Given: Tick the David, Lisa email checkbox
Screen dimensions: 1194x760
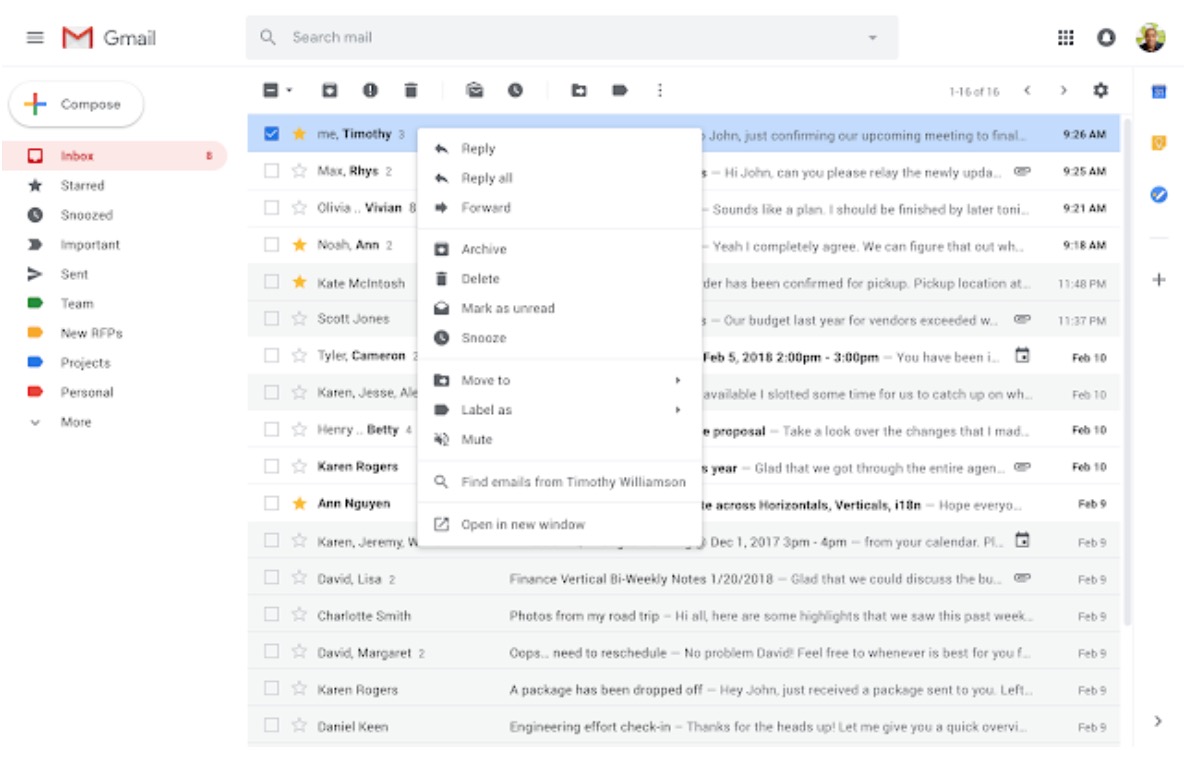Looking at the screenshot, I should click(271, 578).
